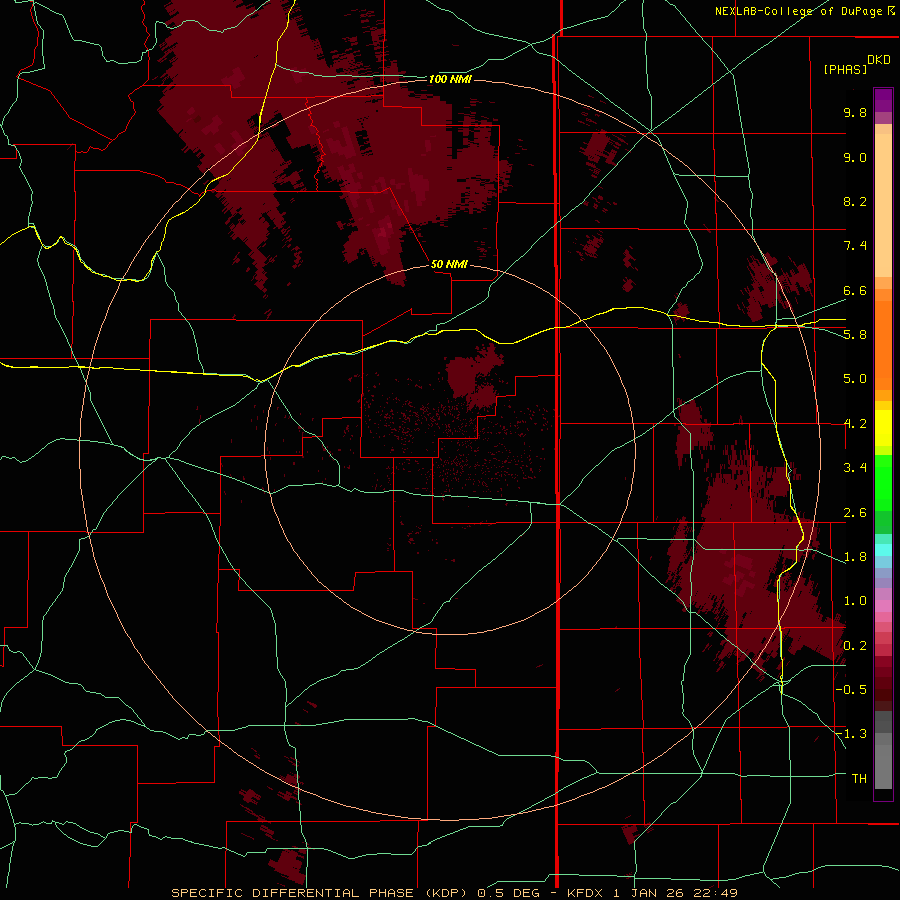Click the 100 NMI range ring label
900x900 pixels.
point(450,79)
